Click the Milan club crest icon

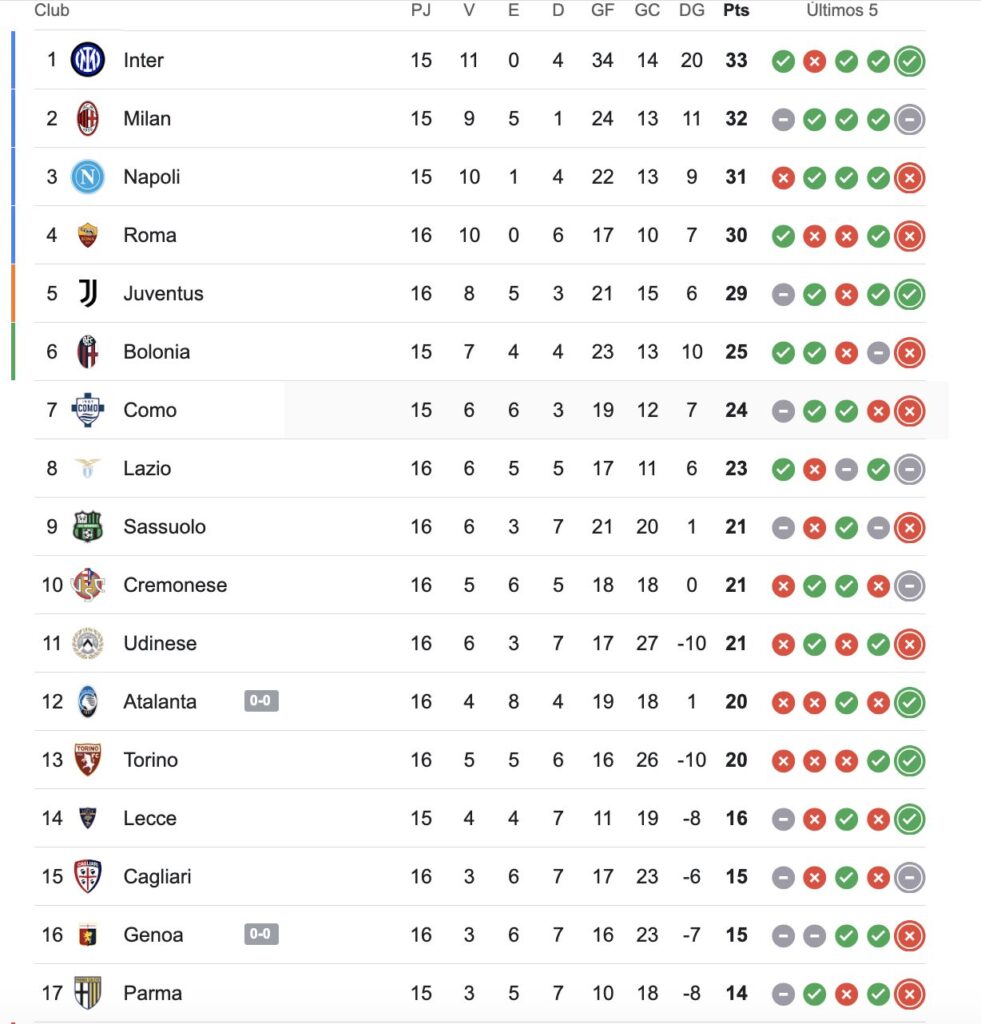(88, 119)
